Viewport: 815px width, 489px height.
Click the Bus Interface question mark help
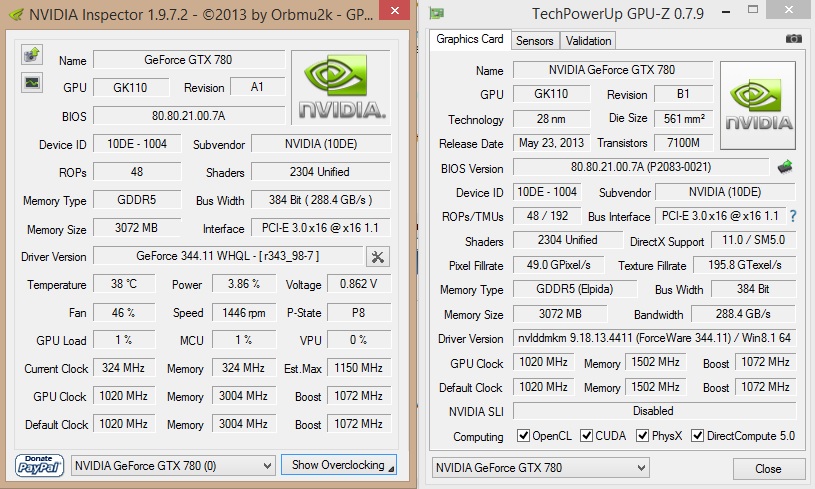(x=793, y=216)
